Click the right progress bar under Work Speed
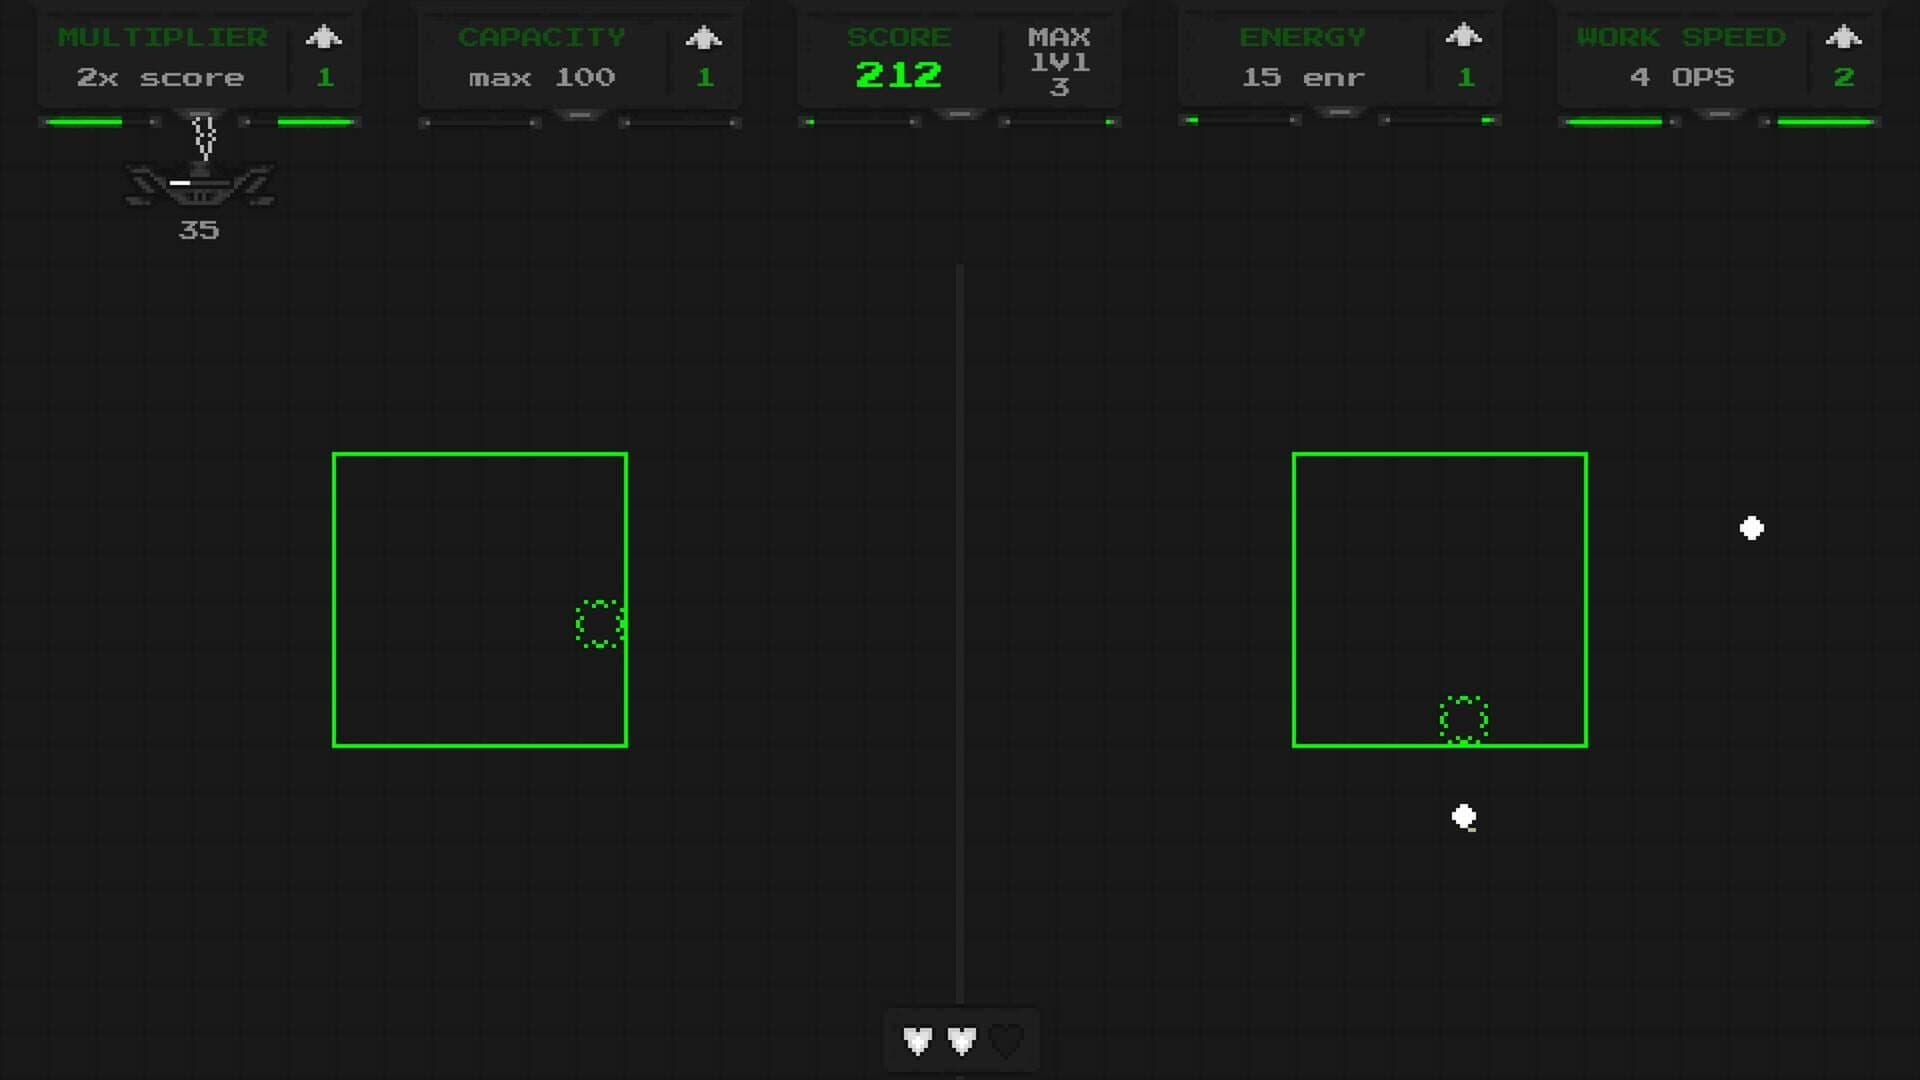This screenshot has height=1080, width=1920. click(1820, 122)
